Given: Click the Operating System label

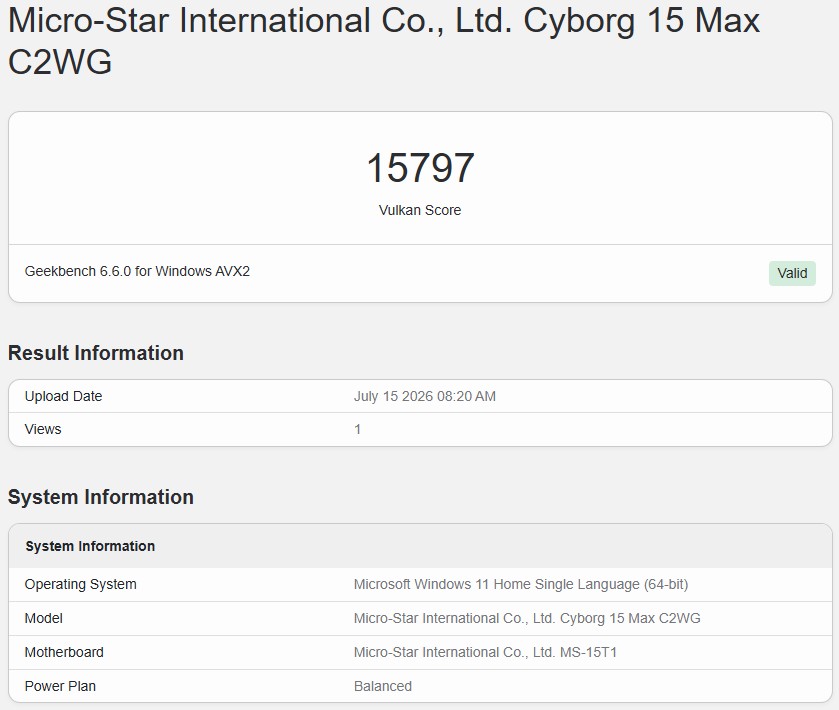Looking at the screenshot, I should [x=80, y=584].
